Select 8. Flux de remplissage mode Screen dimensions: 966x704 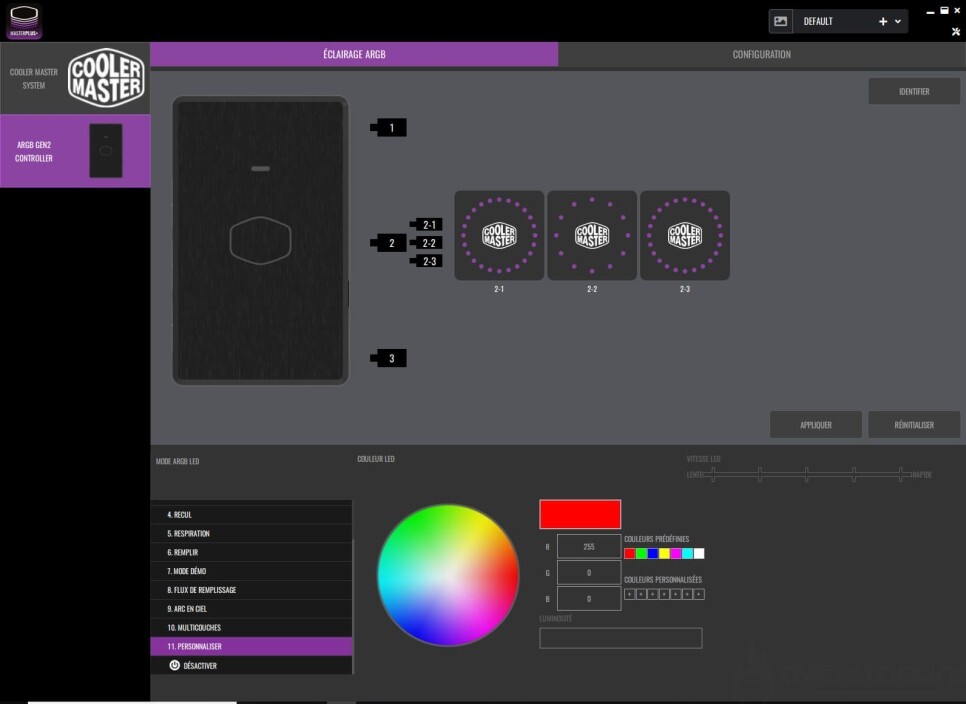[x=251, y=590]
